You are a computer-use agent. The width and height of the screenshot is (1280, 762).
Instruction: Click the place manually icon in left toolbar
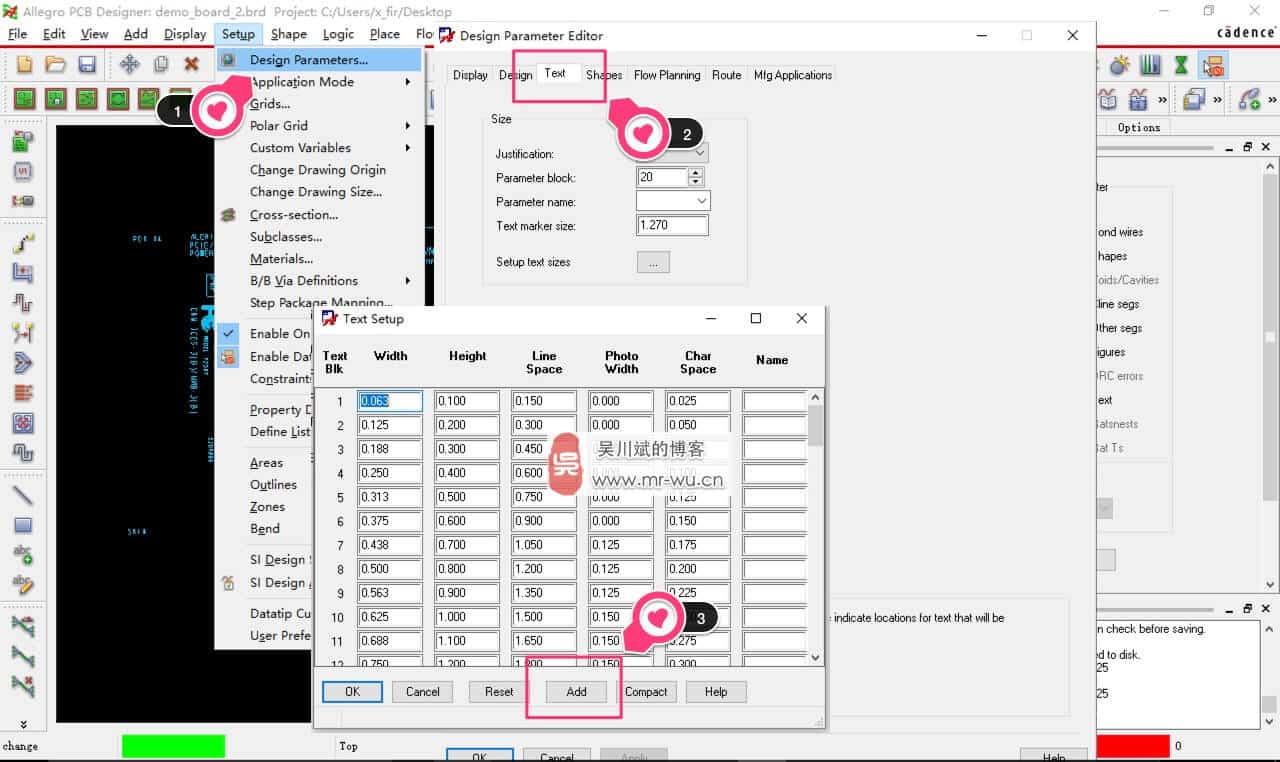coord(22,141)
